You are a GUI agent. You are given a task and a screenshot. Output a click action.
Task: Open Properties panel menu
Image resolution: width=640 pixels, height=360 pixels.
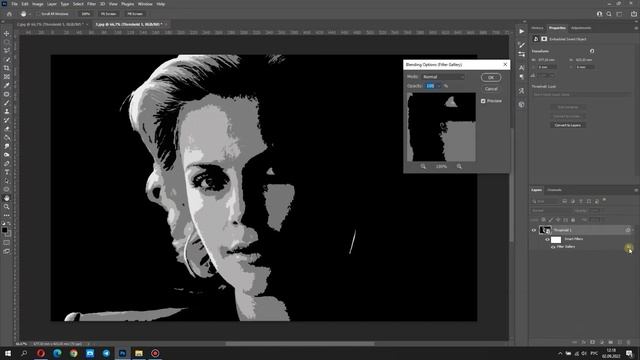click(636, 28)
